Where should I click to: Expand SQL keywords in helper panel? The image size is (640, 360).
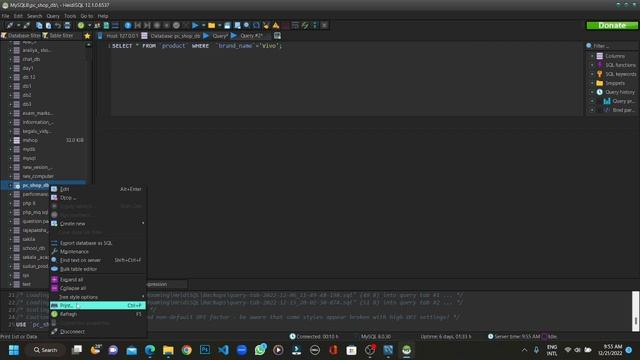(x=592, y=74)
